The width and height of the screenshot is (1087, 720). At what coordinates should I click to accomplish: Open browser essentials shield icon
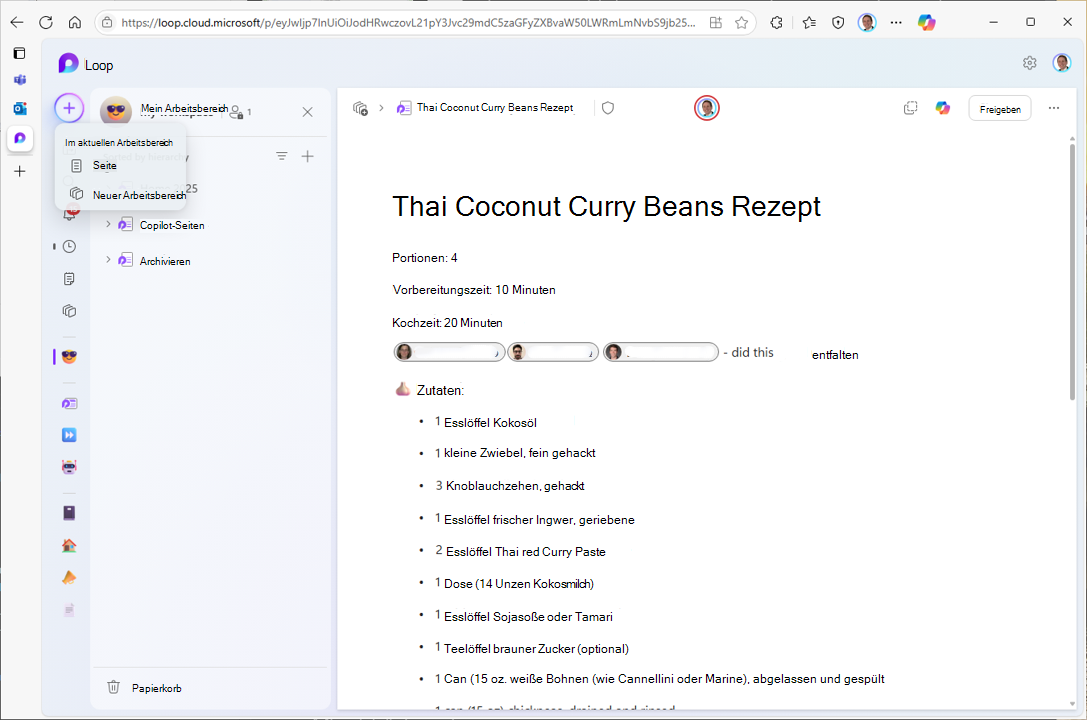pyautogui.click(x=838, y=22)
